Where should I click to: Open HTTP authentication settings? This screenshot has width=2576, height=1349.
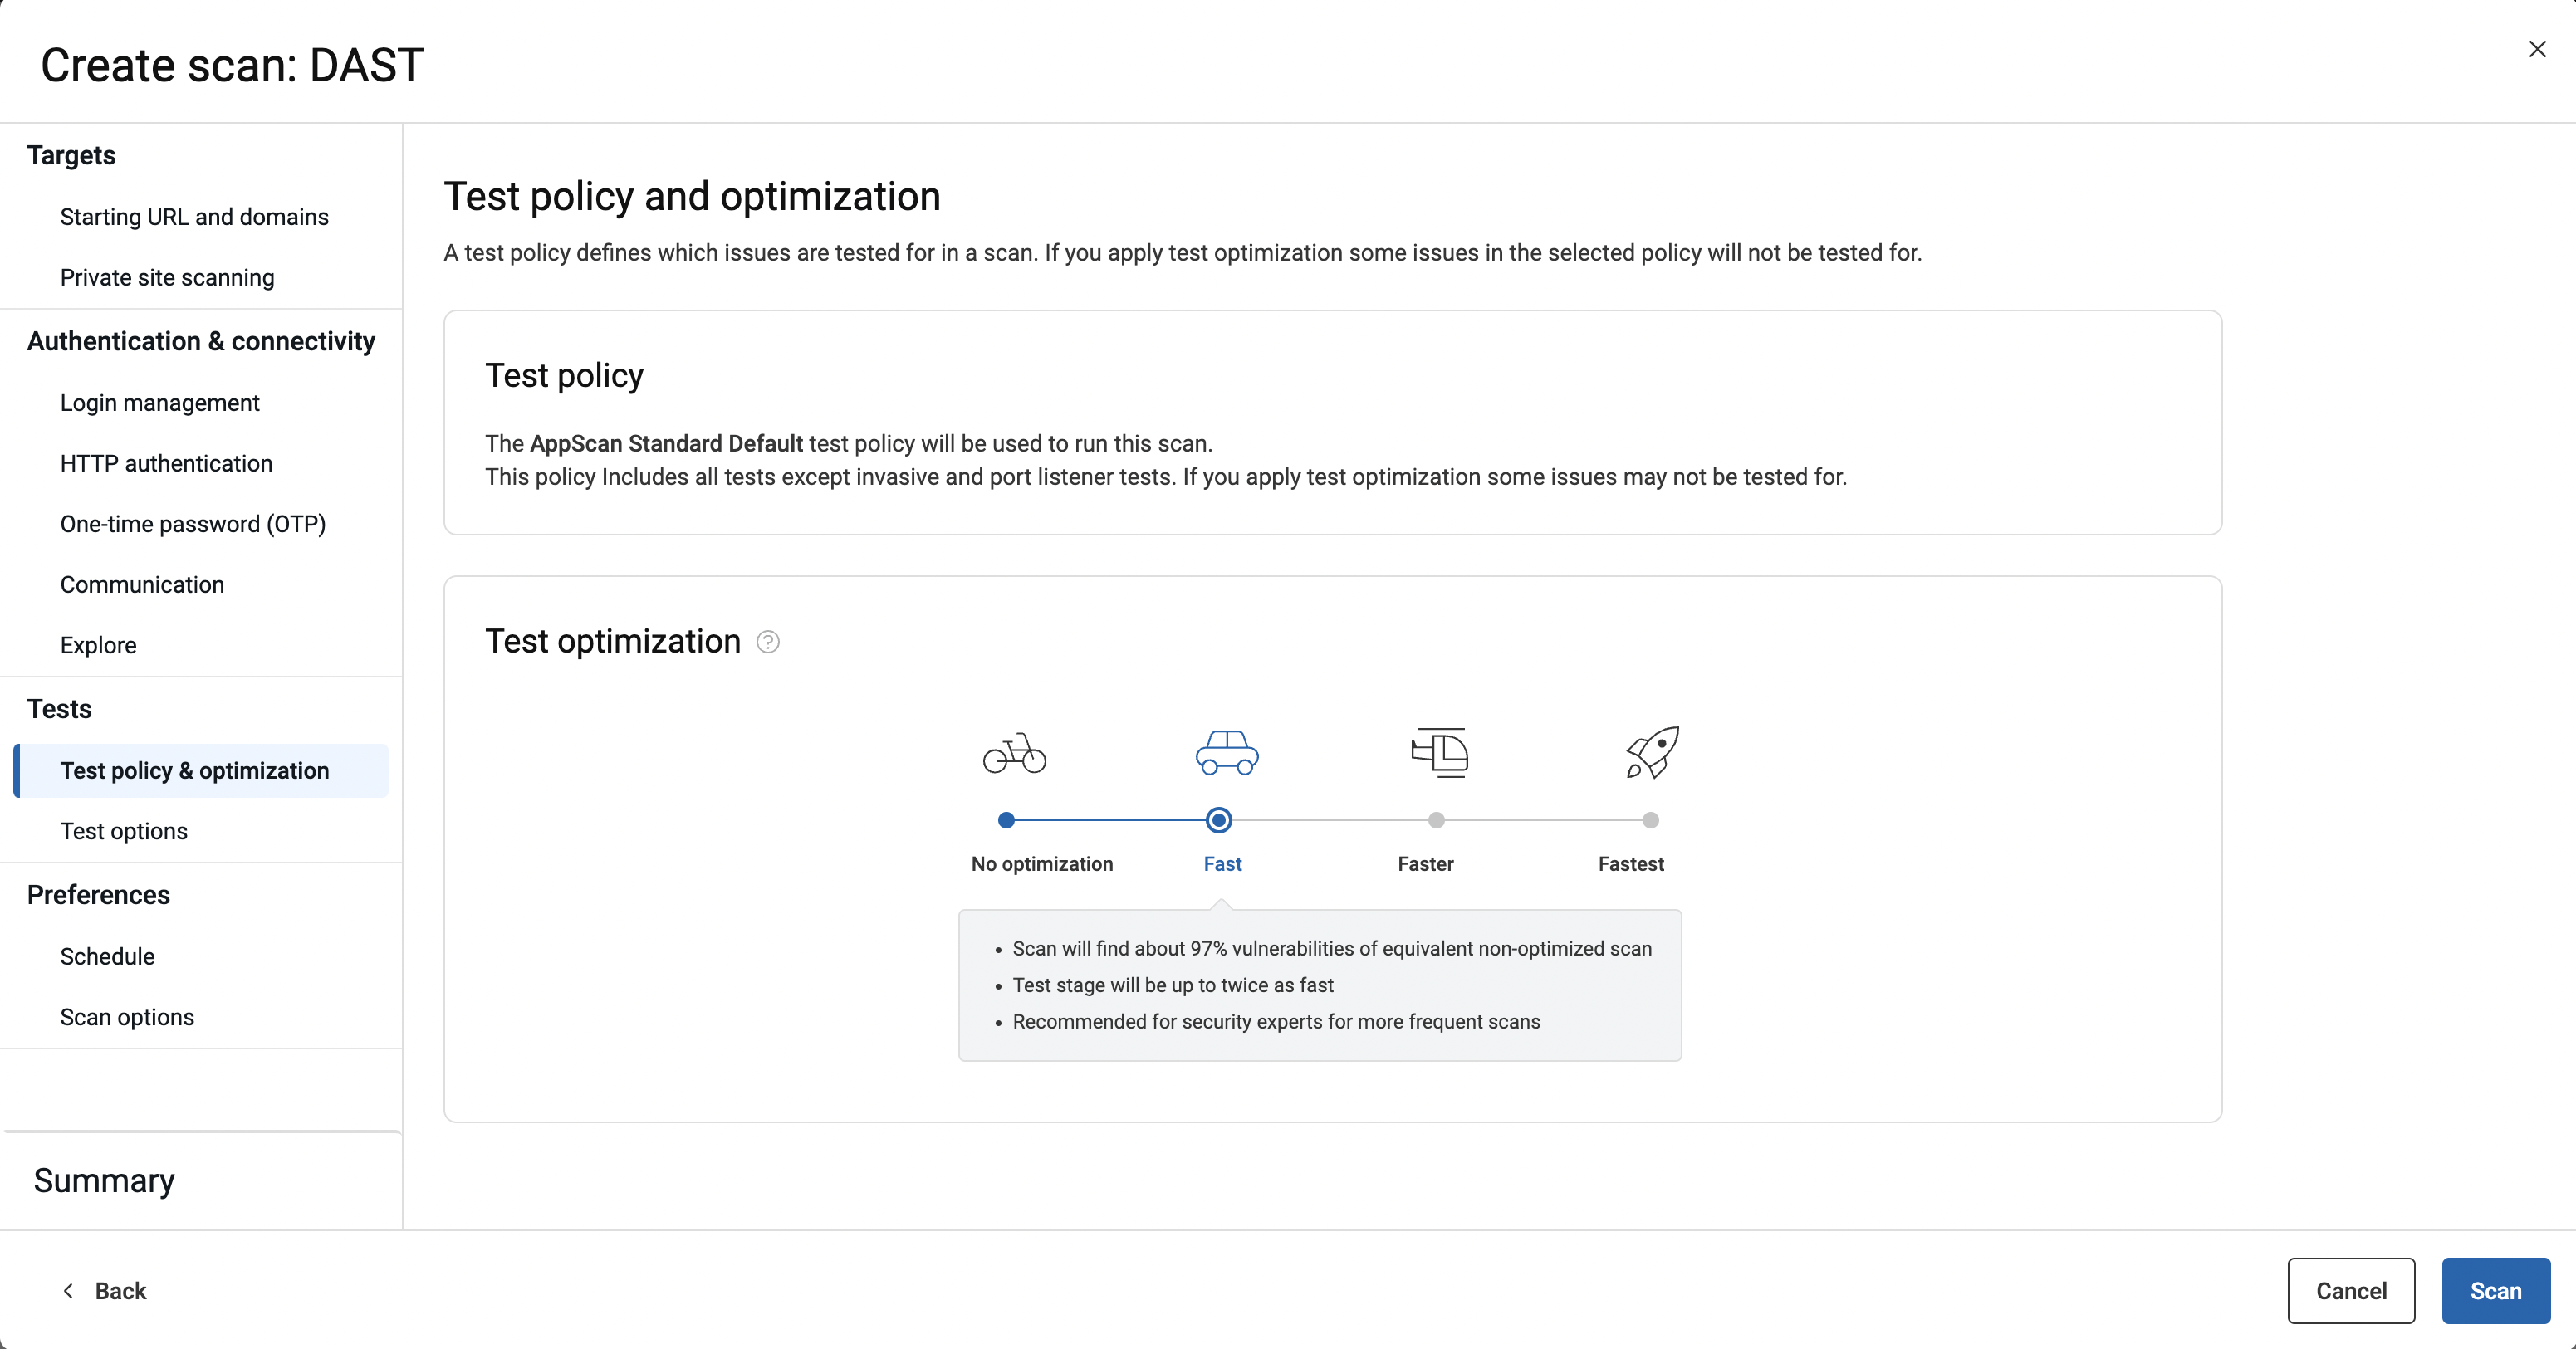tap(166, 464)
